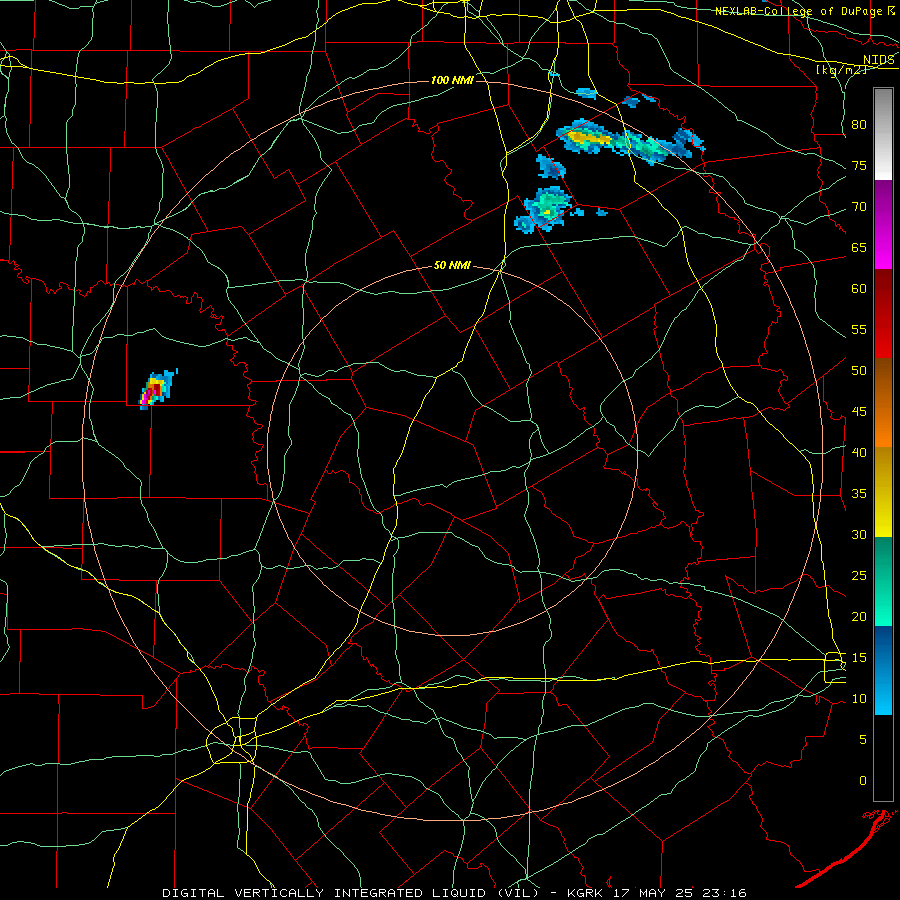Click the kg/m2 units label
900x900 pixels.
(841, 70)
